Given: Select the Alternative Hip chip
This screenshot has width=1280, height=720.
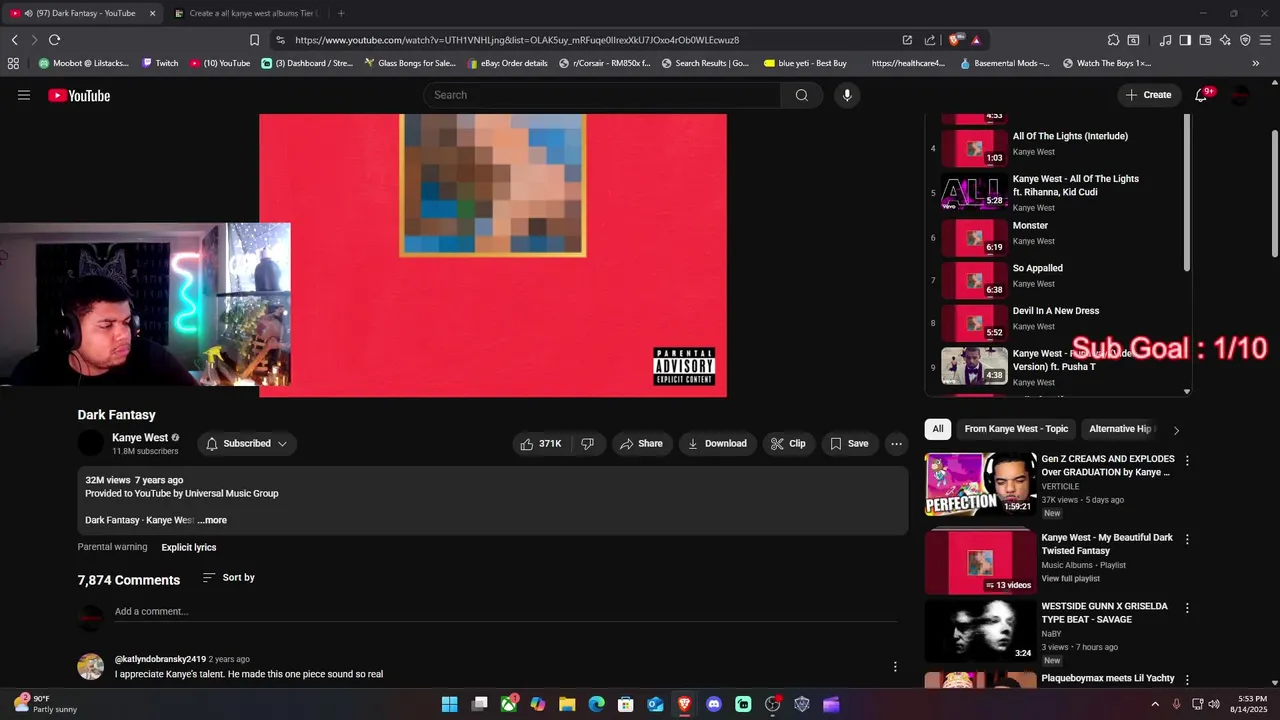Looking at the screenshot, I should (1120, 429).
